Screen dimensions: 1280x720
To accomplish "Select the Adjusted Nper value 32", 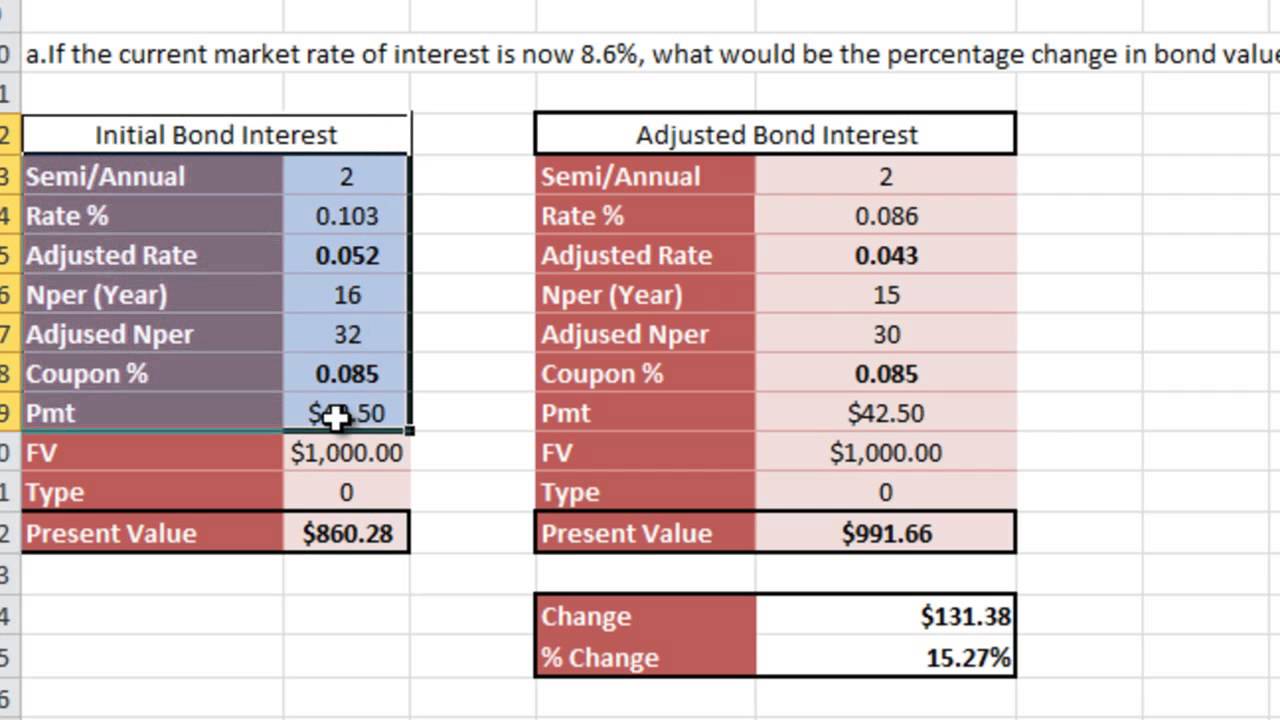I will [x=346, y=335].
